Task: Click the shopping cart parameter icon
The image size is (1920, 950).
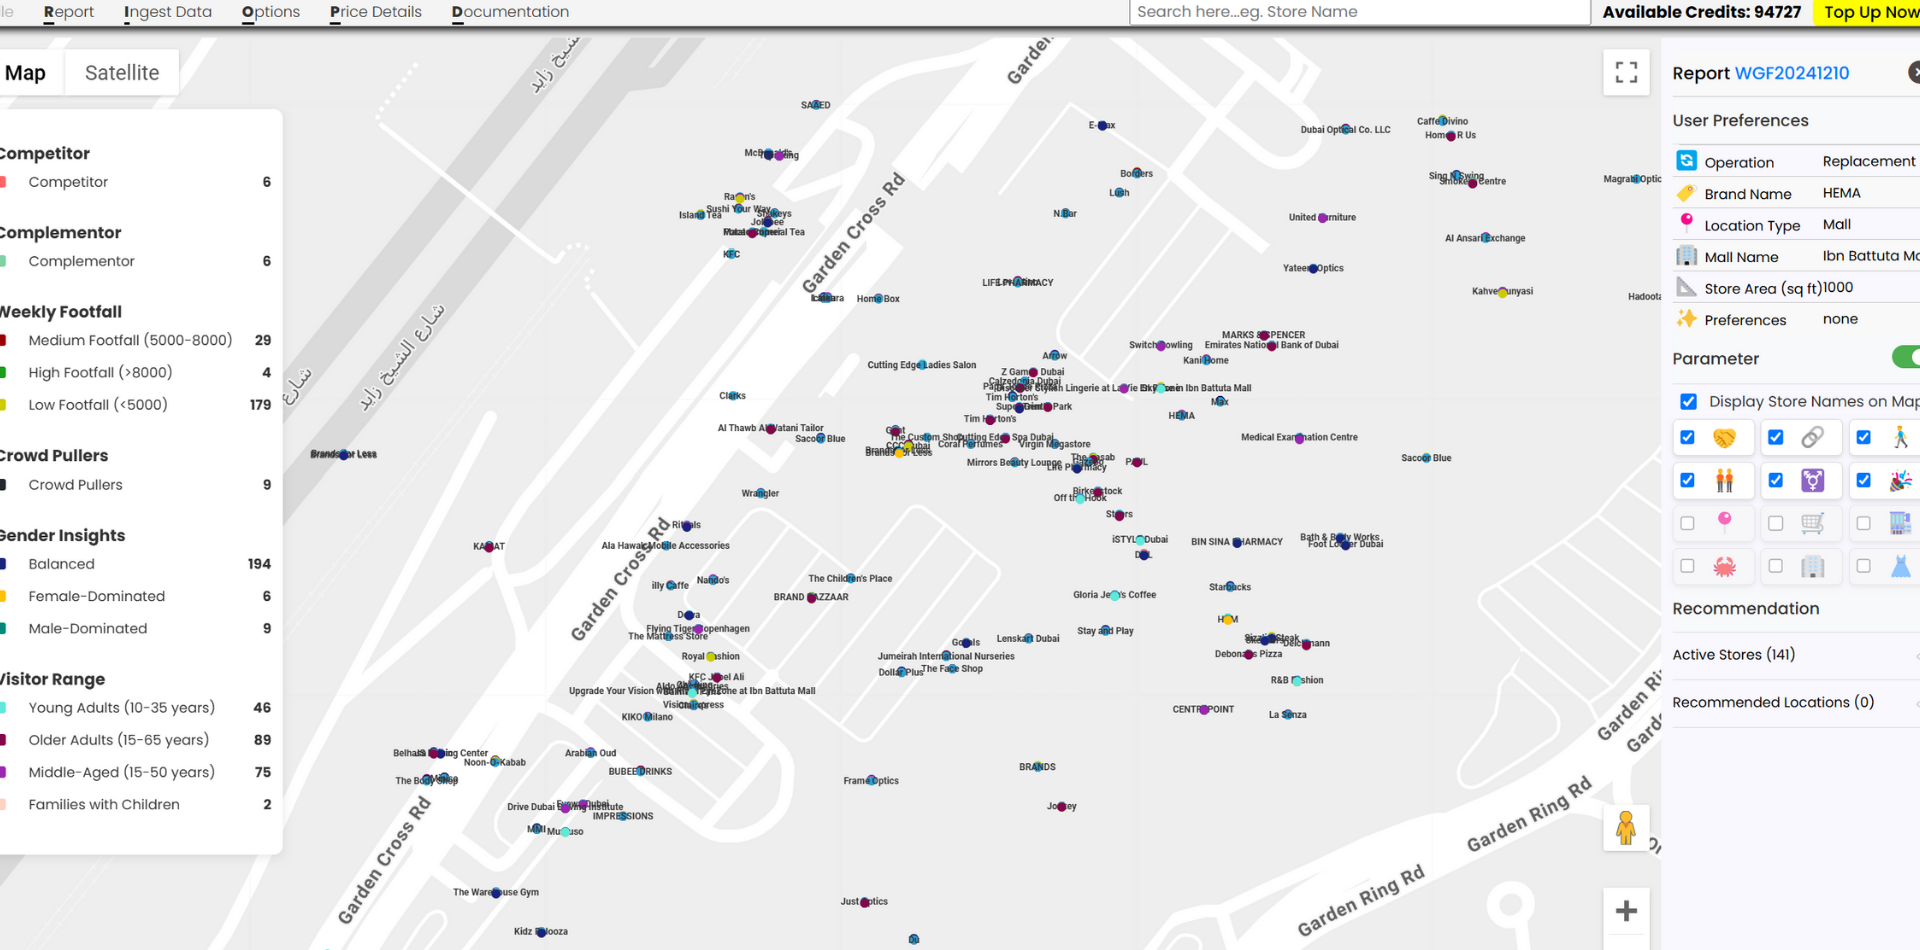Action: tap(1812, 523)
